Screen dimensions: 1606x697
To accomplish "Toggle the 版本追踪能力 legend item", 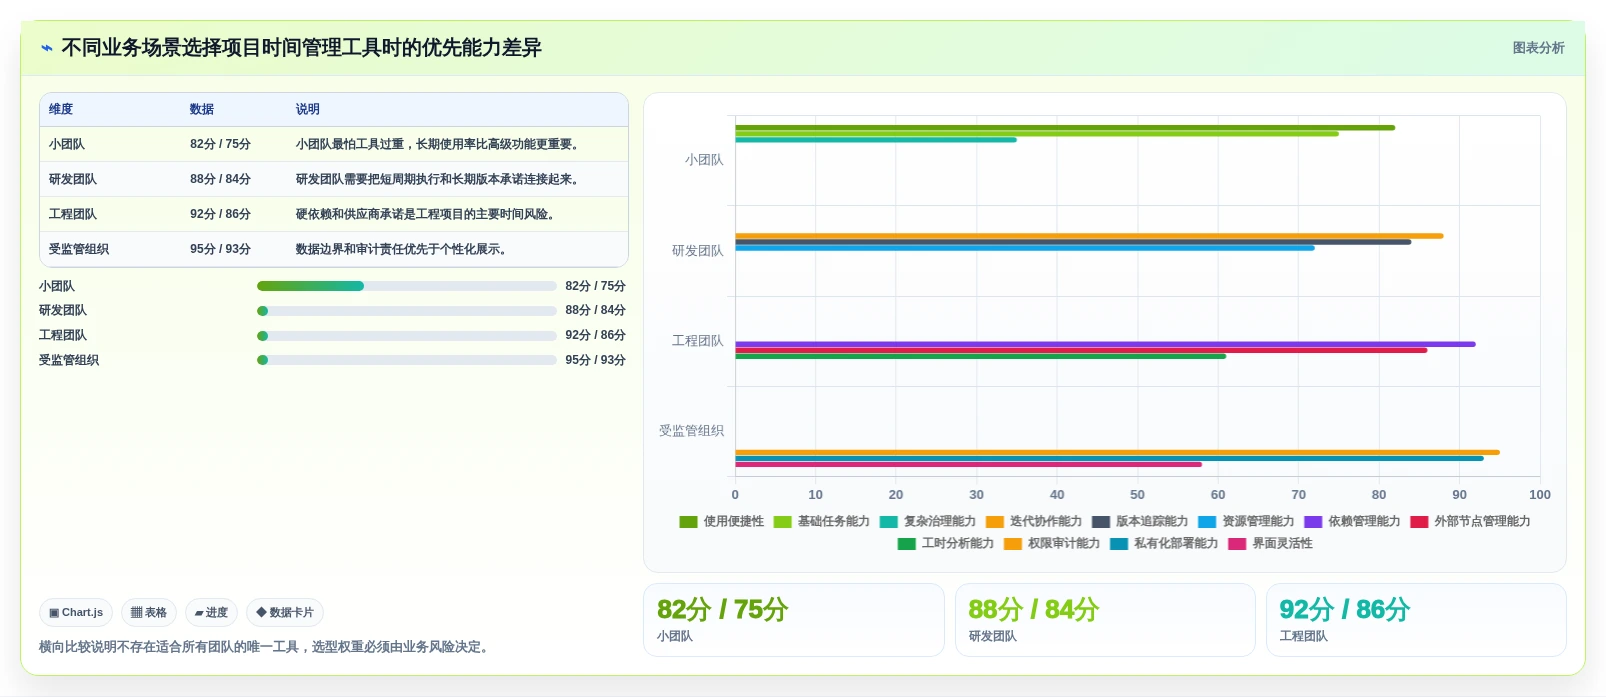I will pos(1139,521).
